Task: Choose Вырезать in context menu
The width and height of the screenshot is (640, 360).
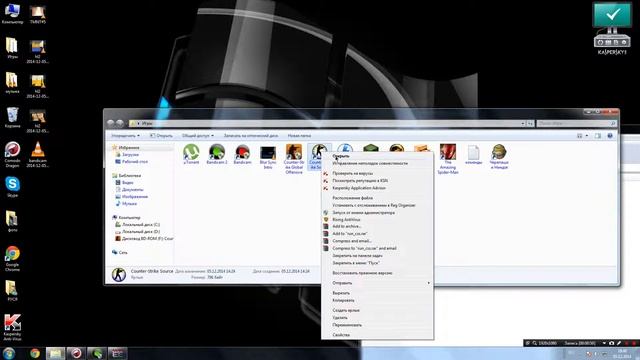Action: point(378,293)
